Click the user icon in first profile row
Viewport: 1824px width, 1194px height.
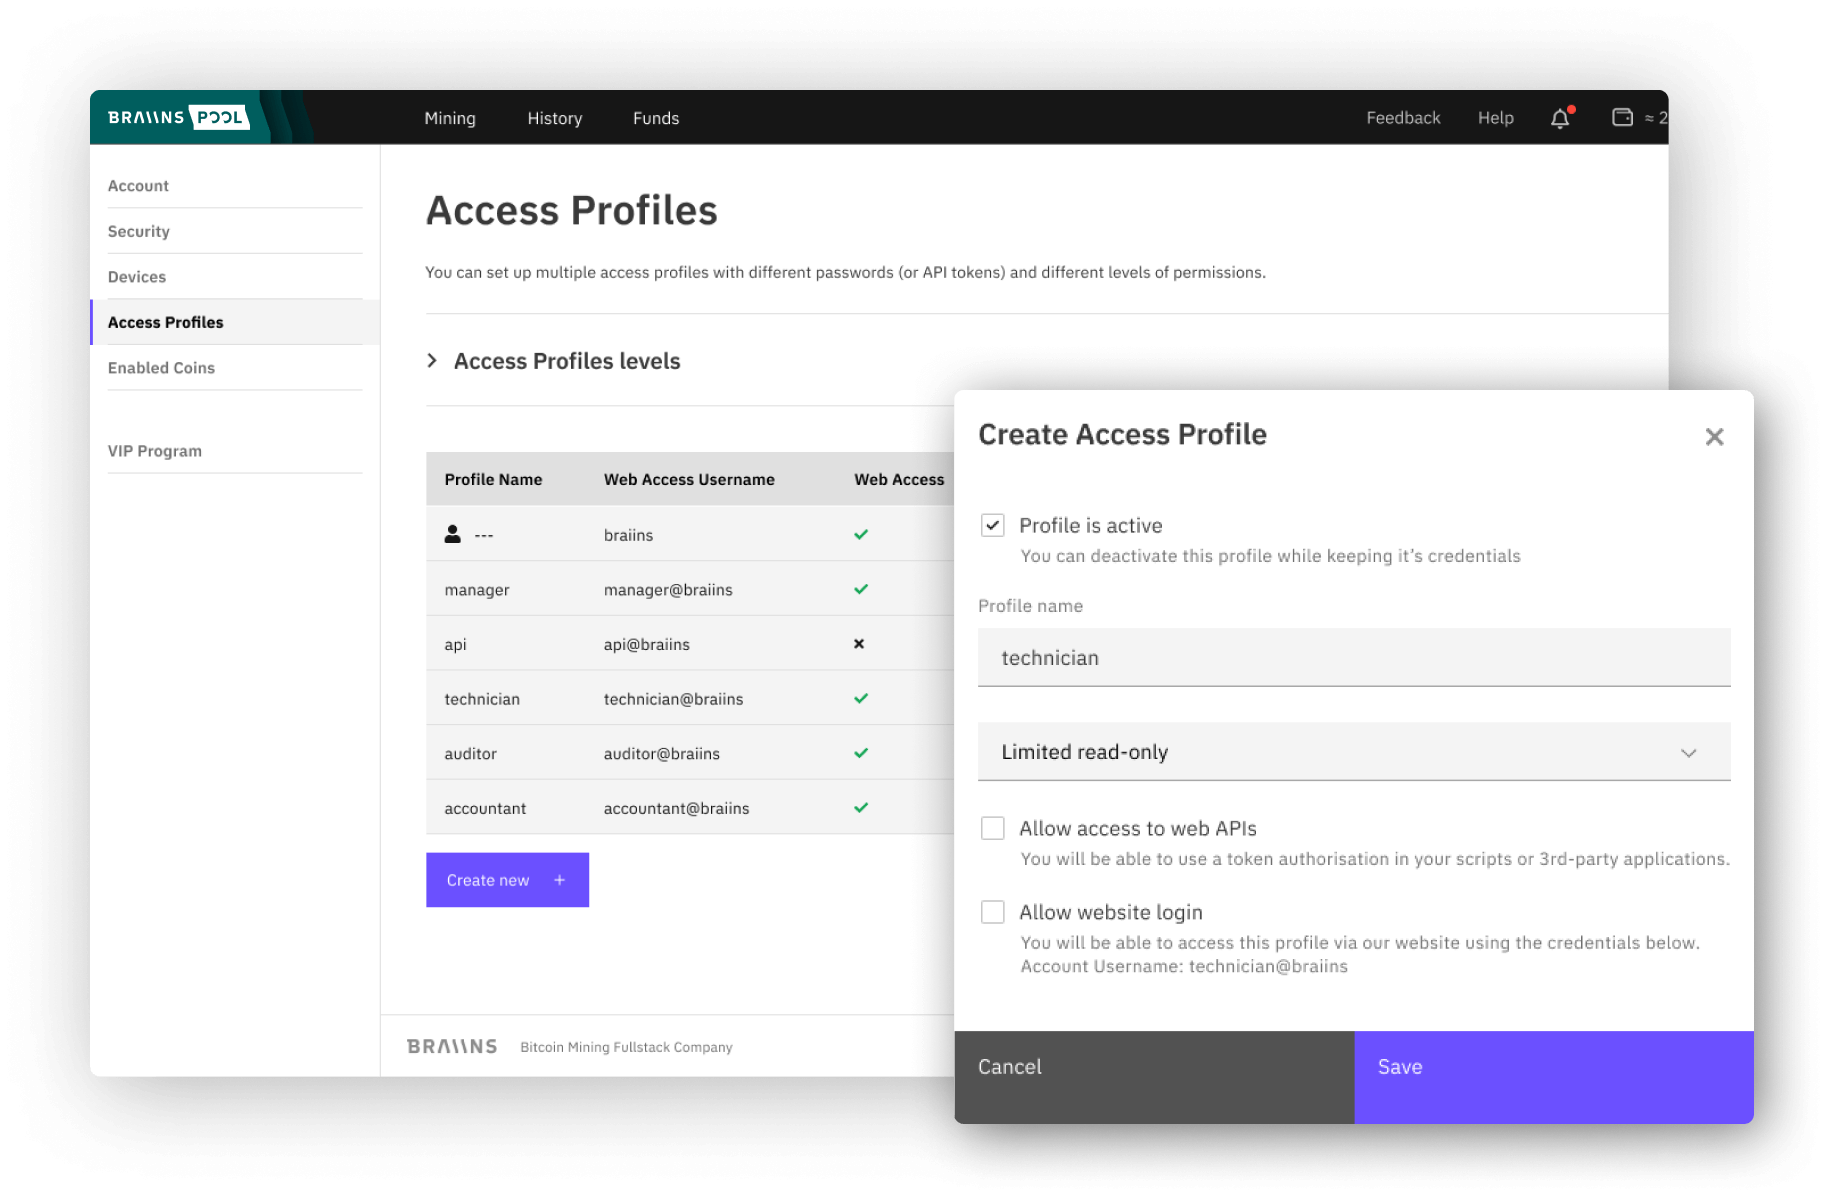point(452,534)
